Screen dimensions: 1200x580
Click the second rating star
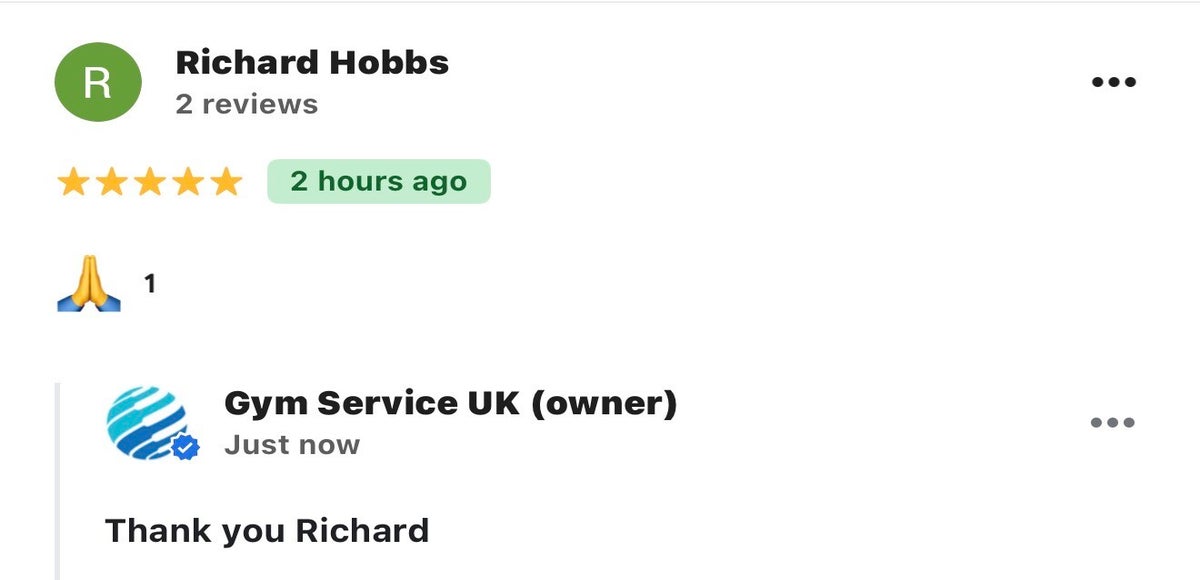click(111, 182)
